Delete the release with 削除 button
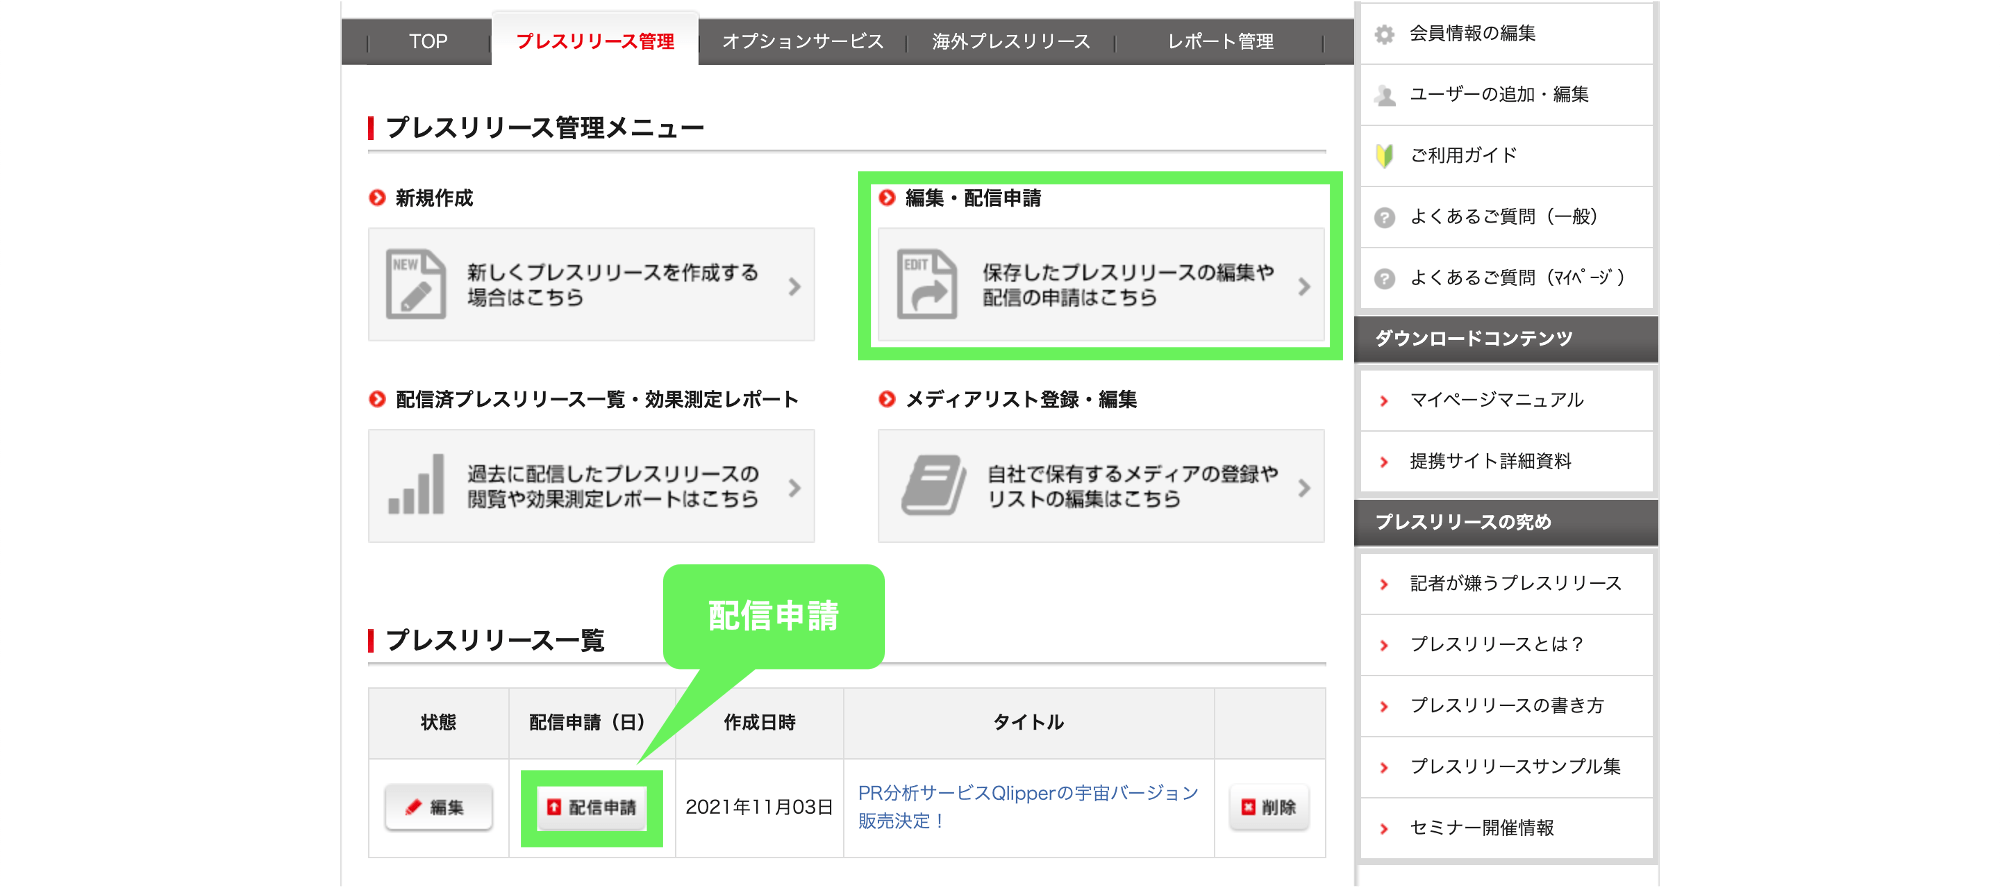The width and height of the screenshot is (2002, 887). tap(1268, 807)
